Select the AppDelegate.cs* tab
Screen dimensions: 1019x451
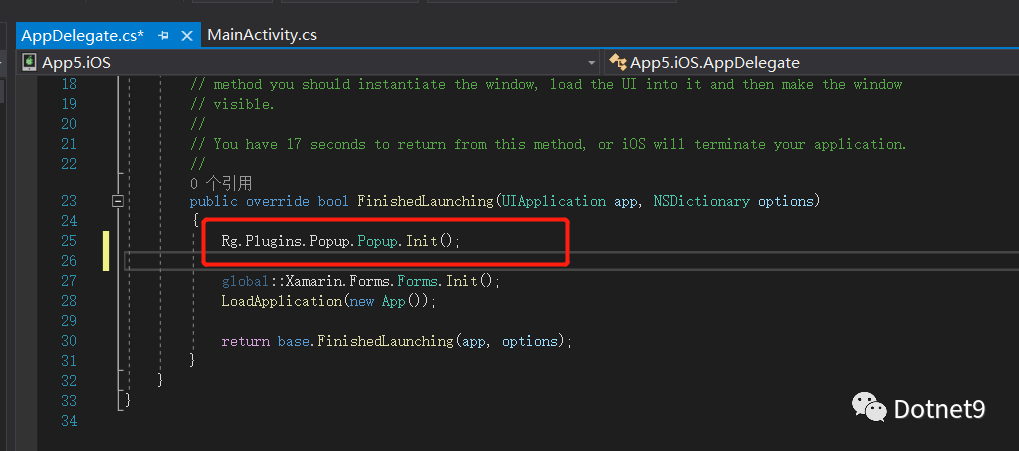[x=83, y=36]
